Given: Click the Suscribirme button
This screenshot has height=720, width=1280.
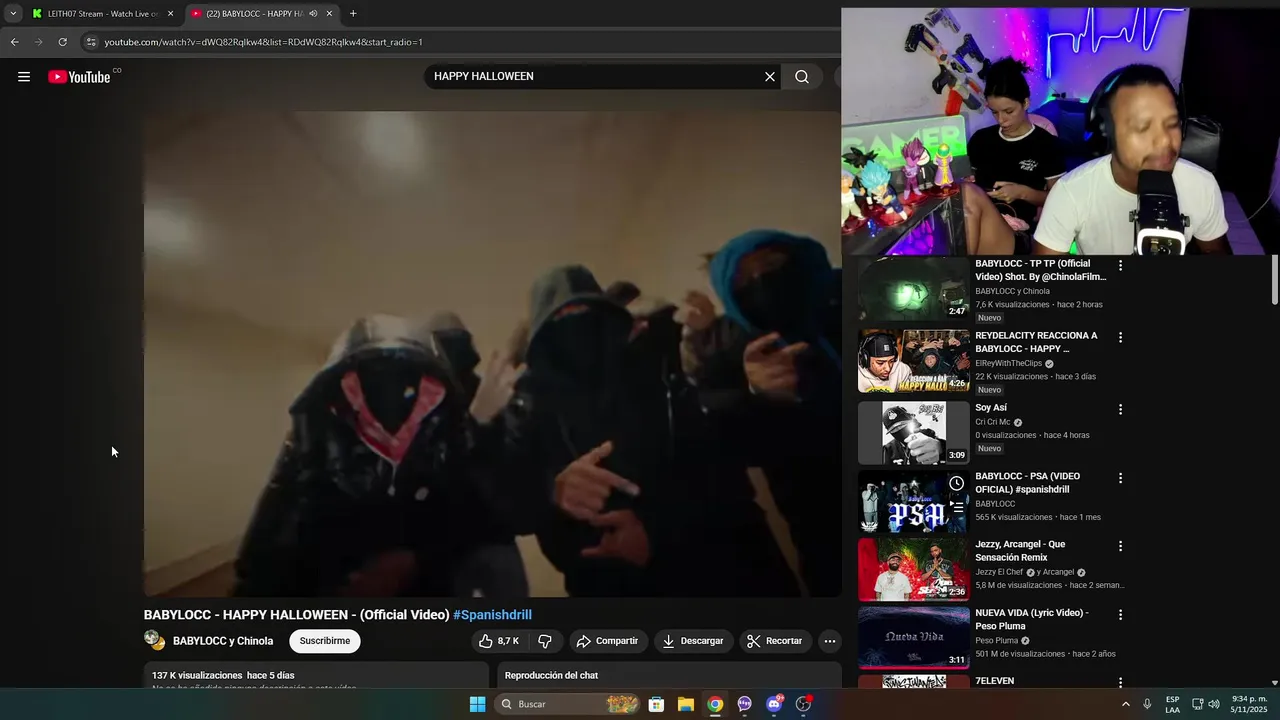Looking at the screenshot, I should point(325,641).
